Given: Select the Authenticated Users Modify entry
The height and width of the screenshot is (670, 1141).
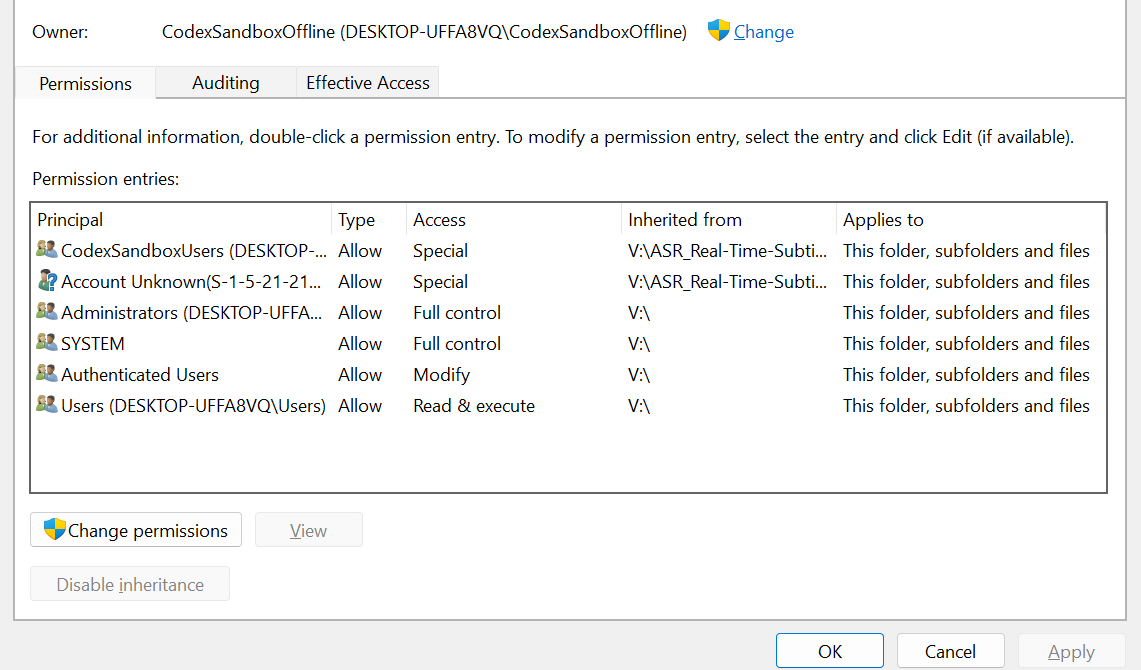Looking at the screenshot, I should pyautogui.click(x=568, y=375).
